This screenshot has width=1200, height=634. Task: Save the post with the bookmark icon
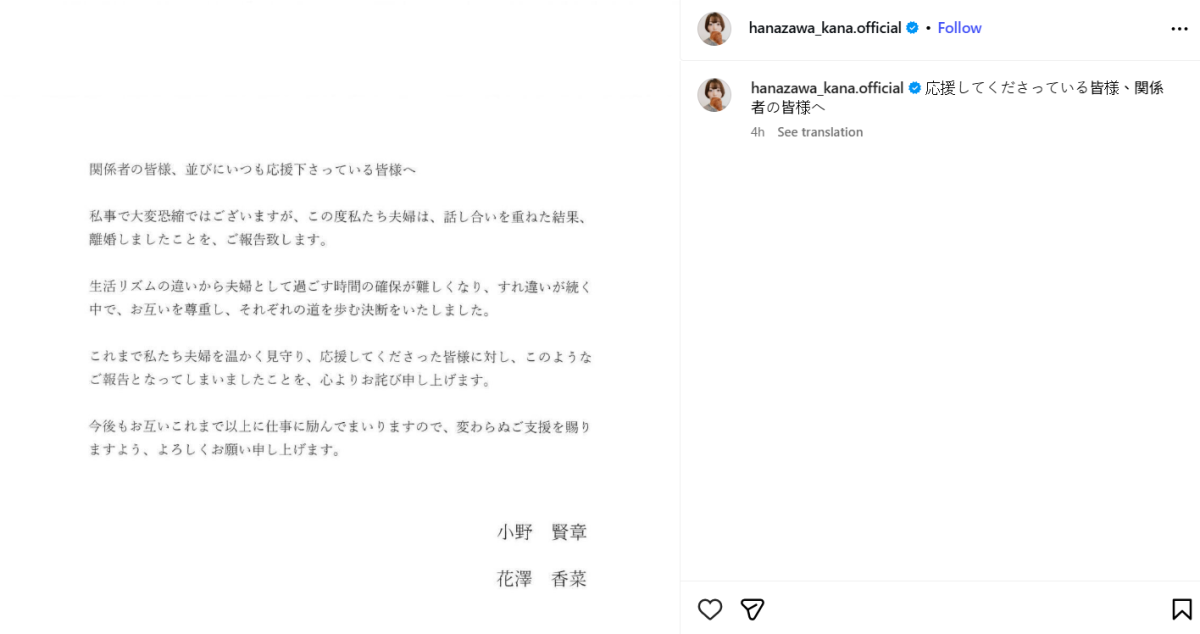point(1181,609)
